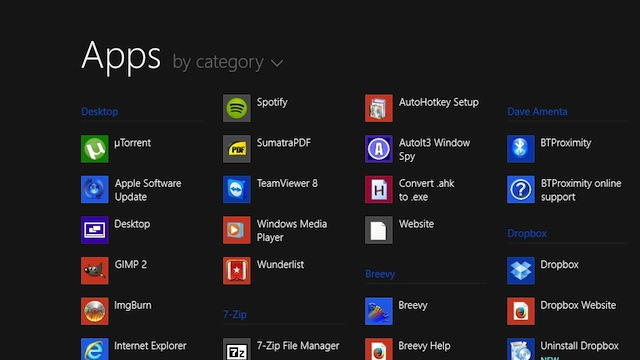640x360 pixels.
Task: Run AutoHotkey Setup icon
Action: [379, 108]
